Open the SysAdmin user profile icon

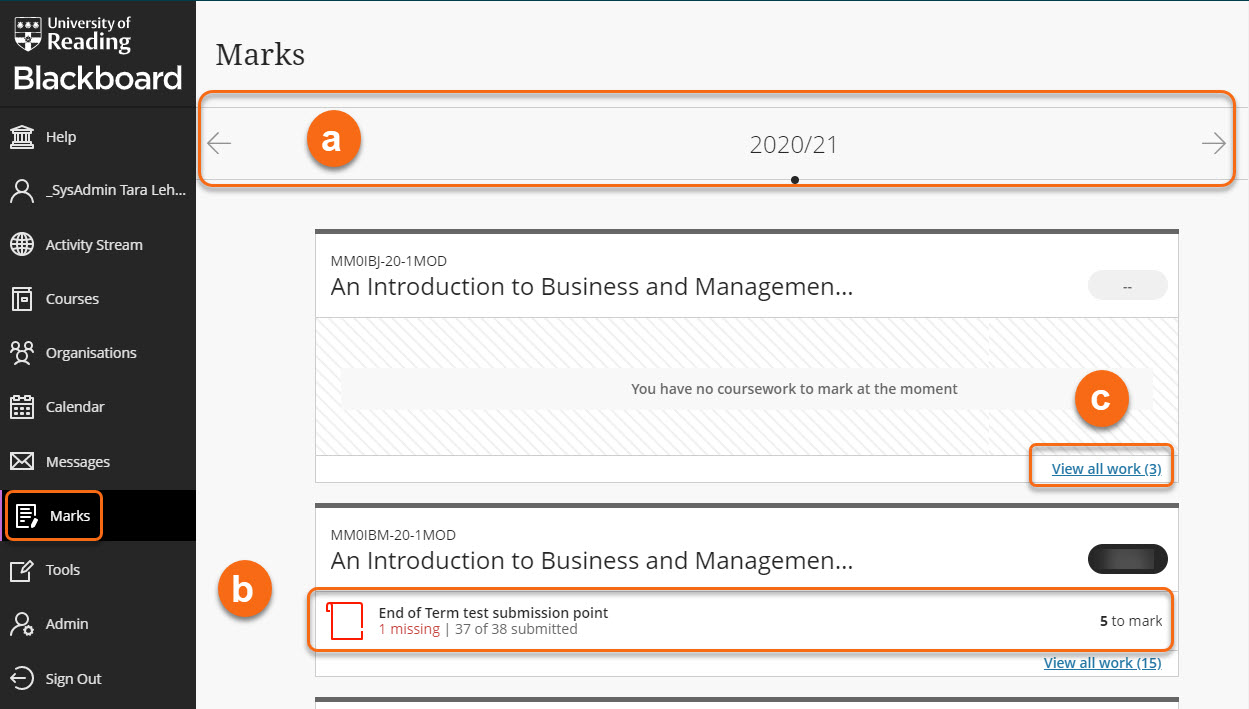(22, 191)
